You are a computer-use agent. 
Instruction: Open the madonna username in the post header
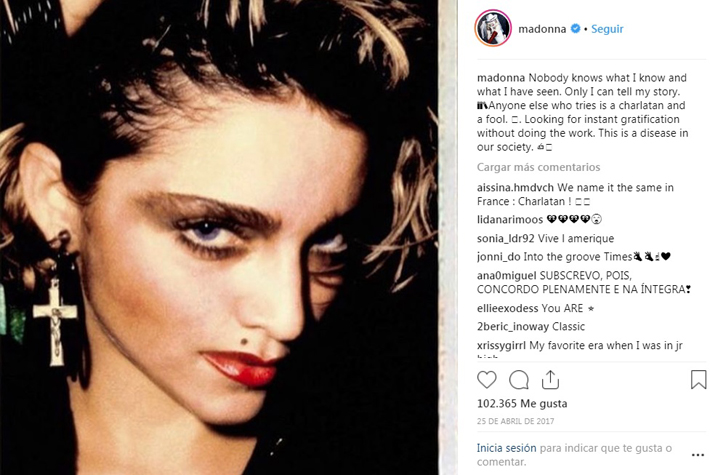[542, 29]
